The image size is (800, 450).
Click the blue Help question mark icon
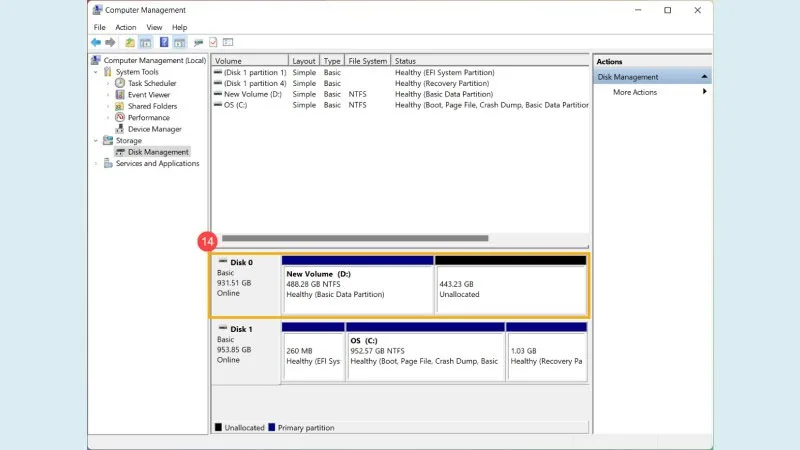coord(164,42)
